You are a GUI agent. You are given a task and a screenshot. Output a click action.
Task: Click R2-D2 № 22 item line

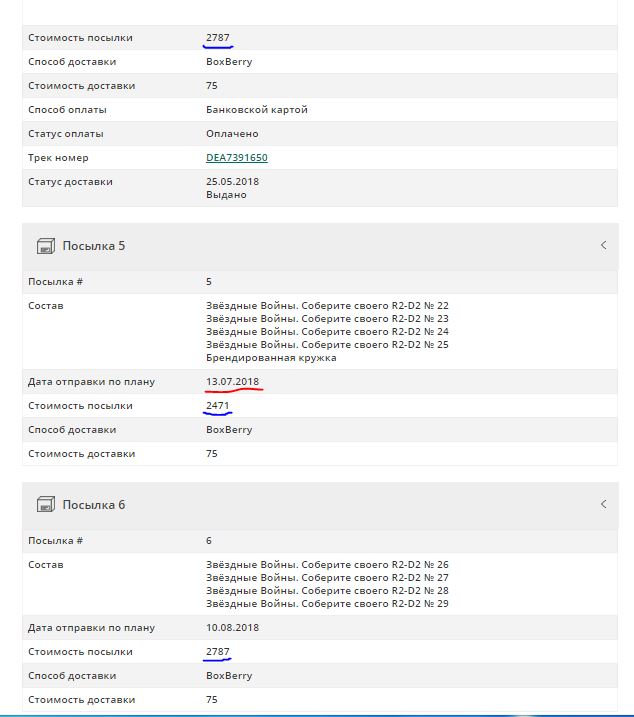pos(327,305)
